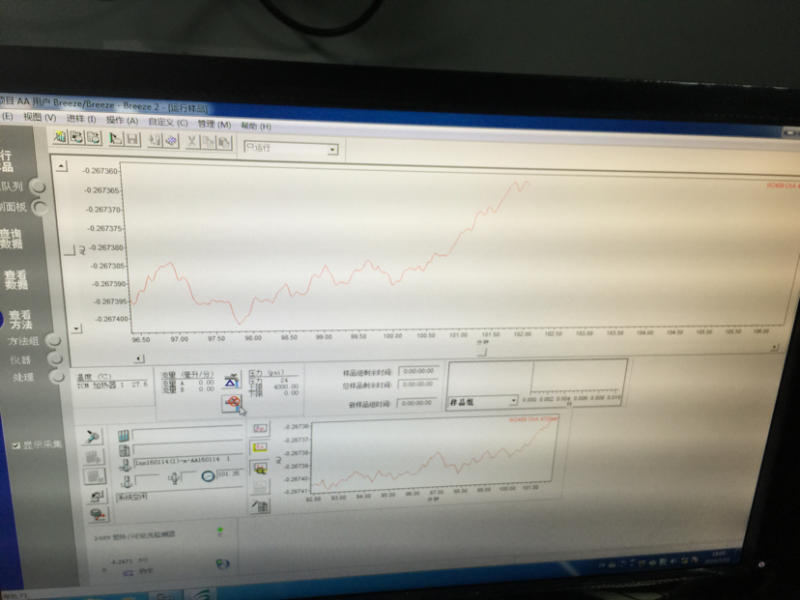
Task: Click the blue eraser-like toolbar icon
Action: coord(171,140)
